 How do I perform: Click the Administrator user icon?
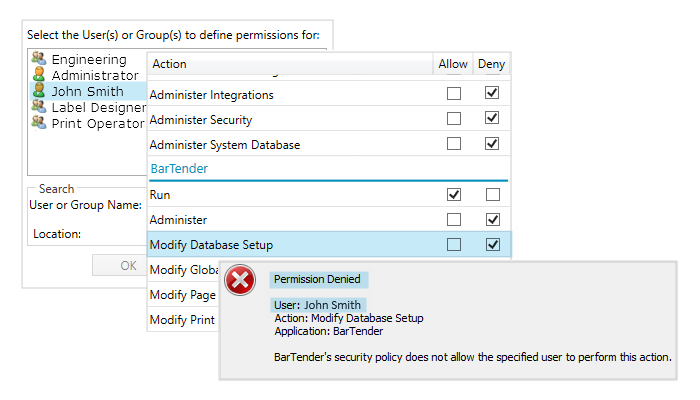39,75
